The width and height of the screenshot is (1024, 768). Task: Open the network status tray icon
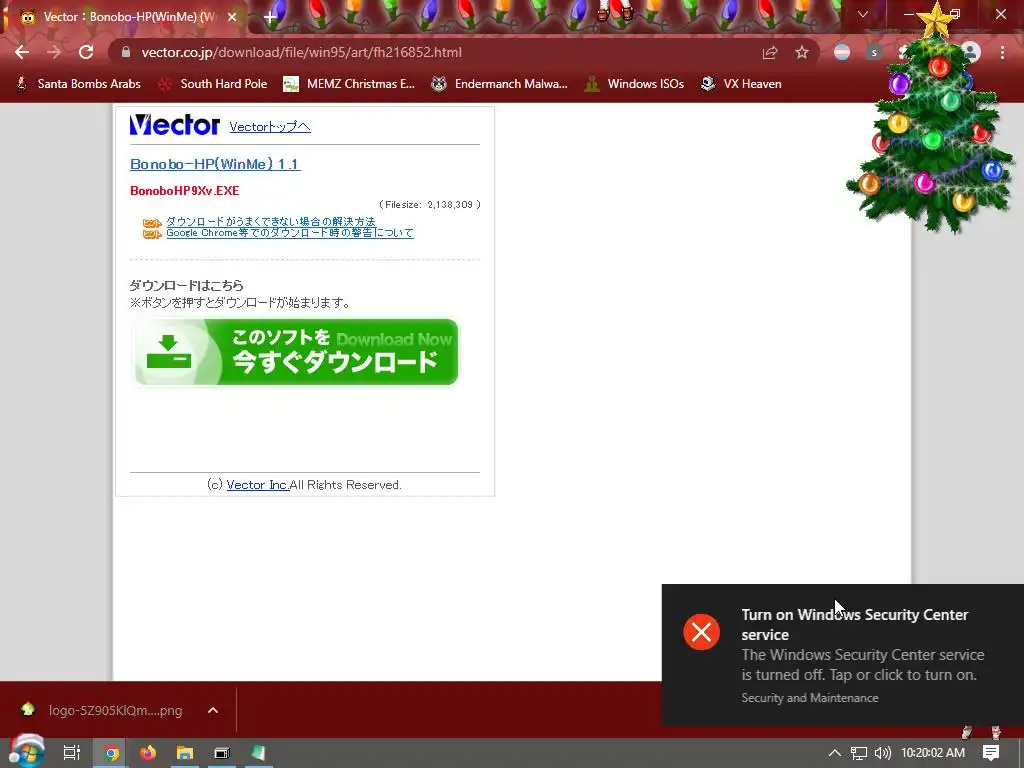click(859, 753)
